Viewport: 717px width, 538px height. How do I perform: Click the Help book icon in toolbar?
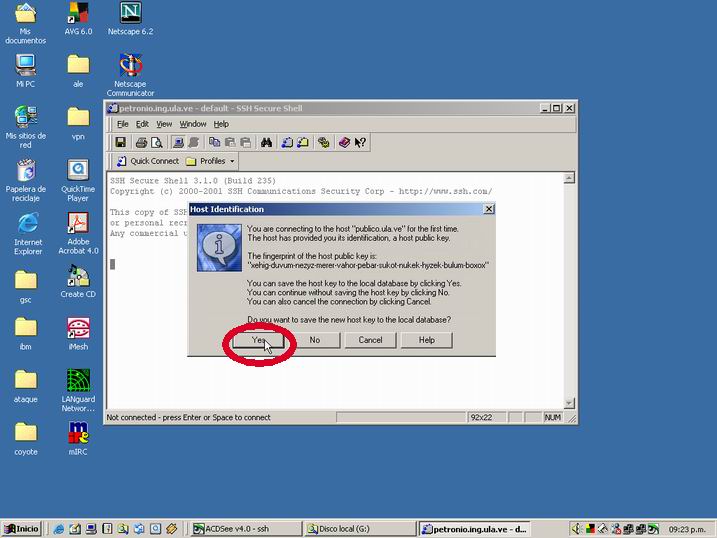point(344,143)
